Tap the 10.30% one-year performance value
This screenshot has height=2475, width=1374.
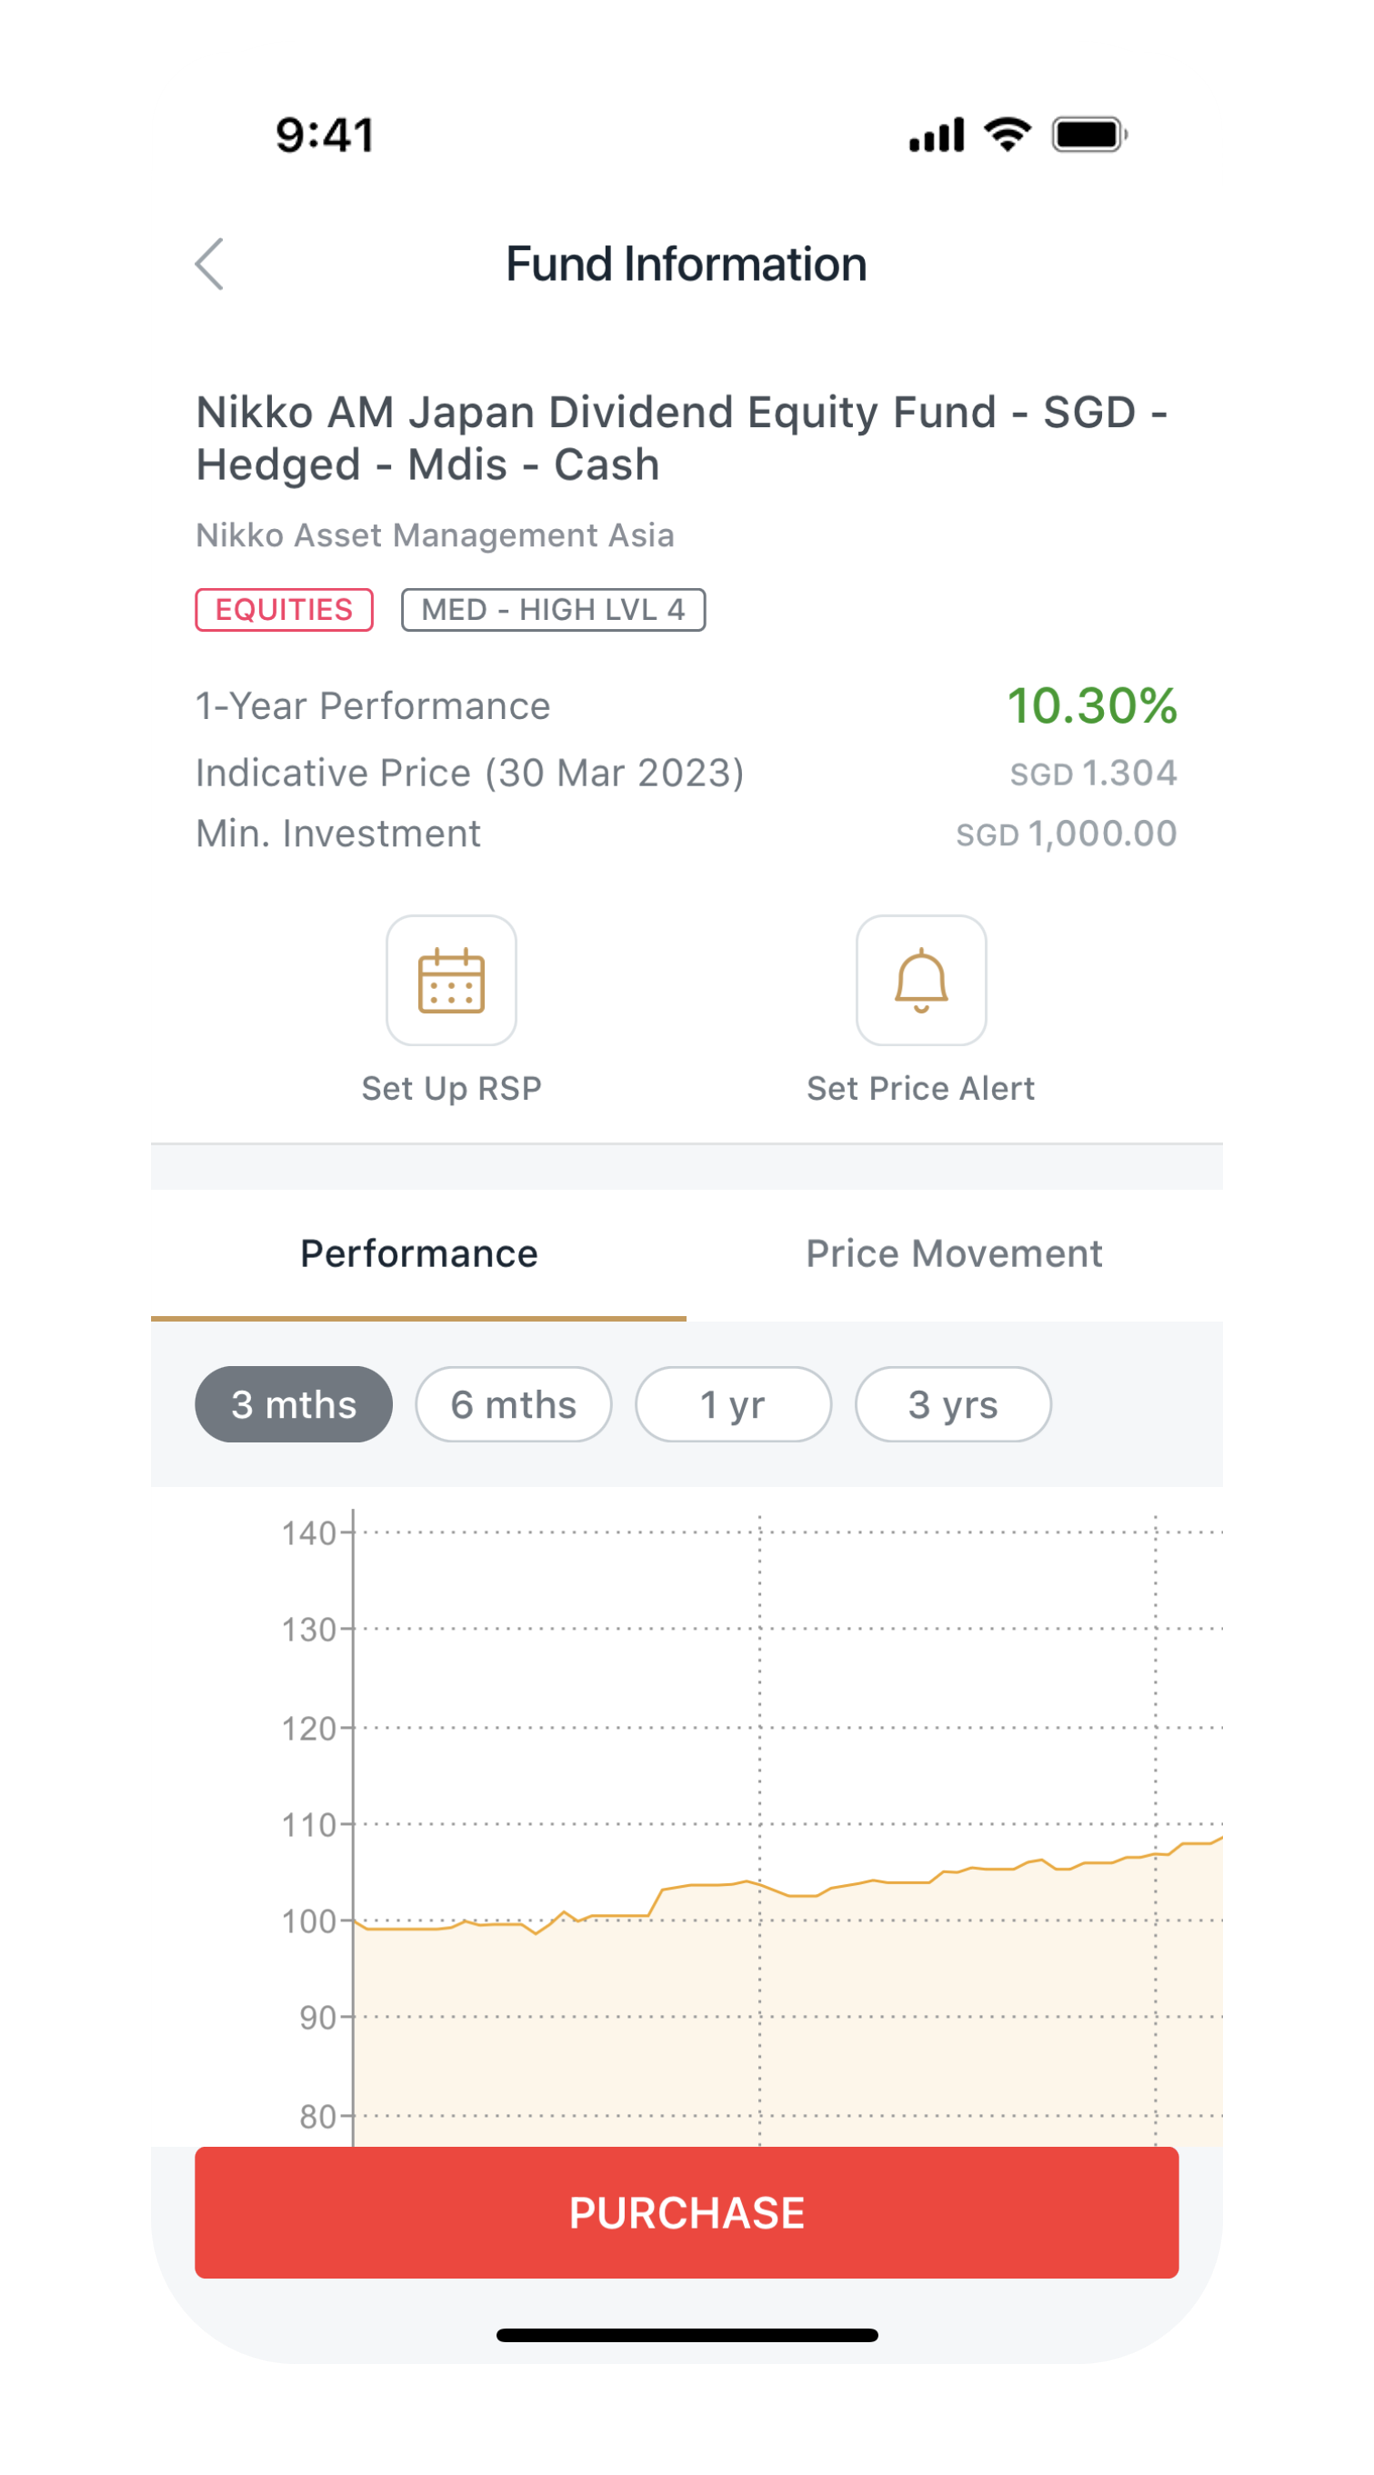[1091, 706]
